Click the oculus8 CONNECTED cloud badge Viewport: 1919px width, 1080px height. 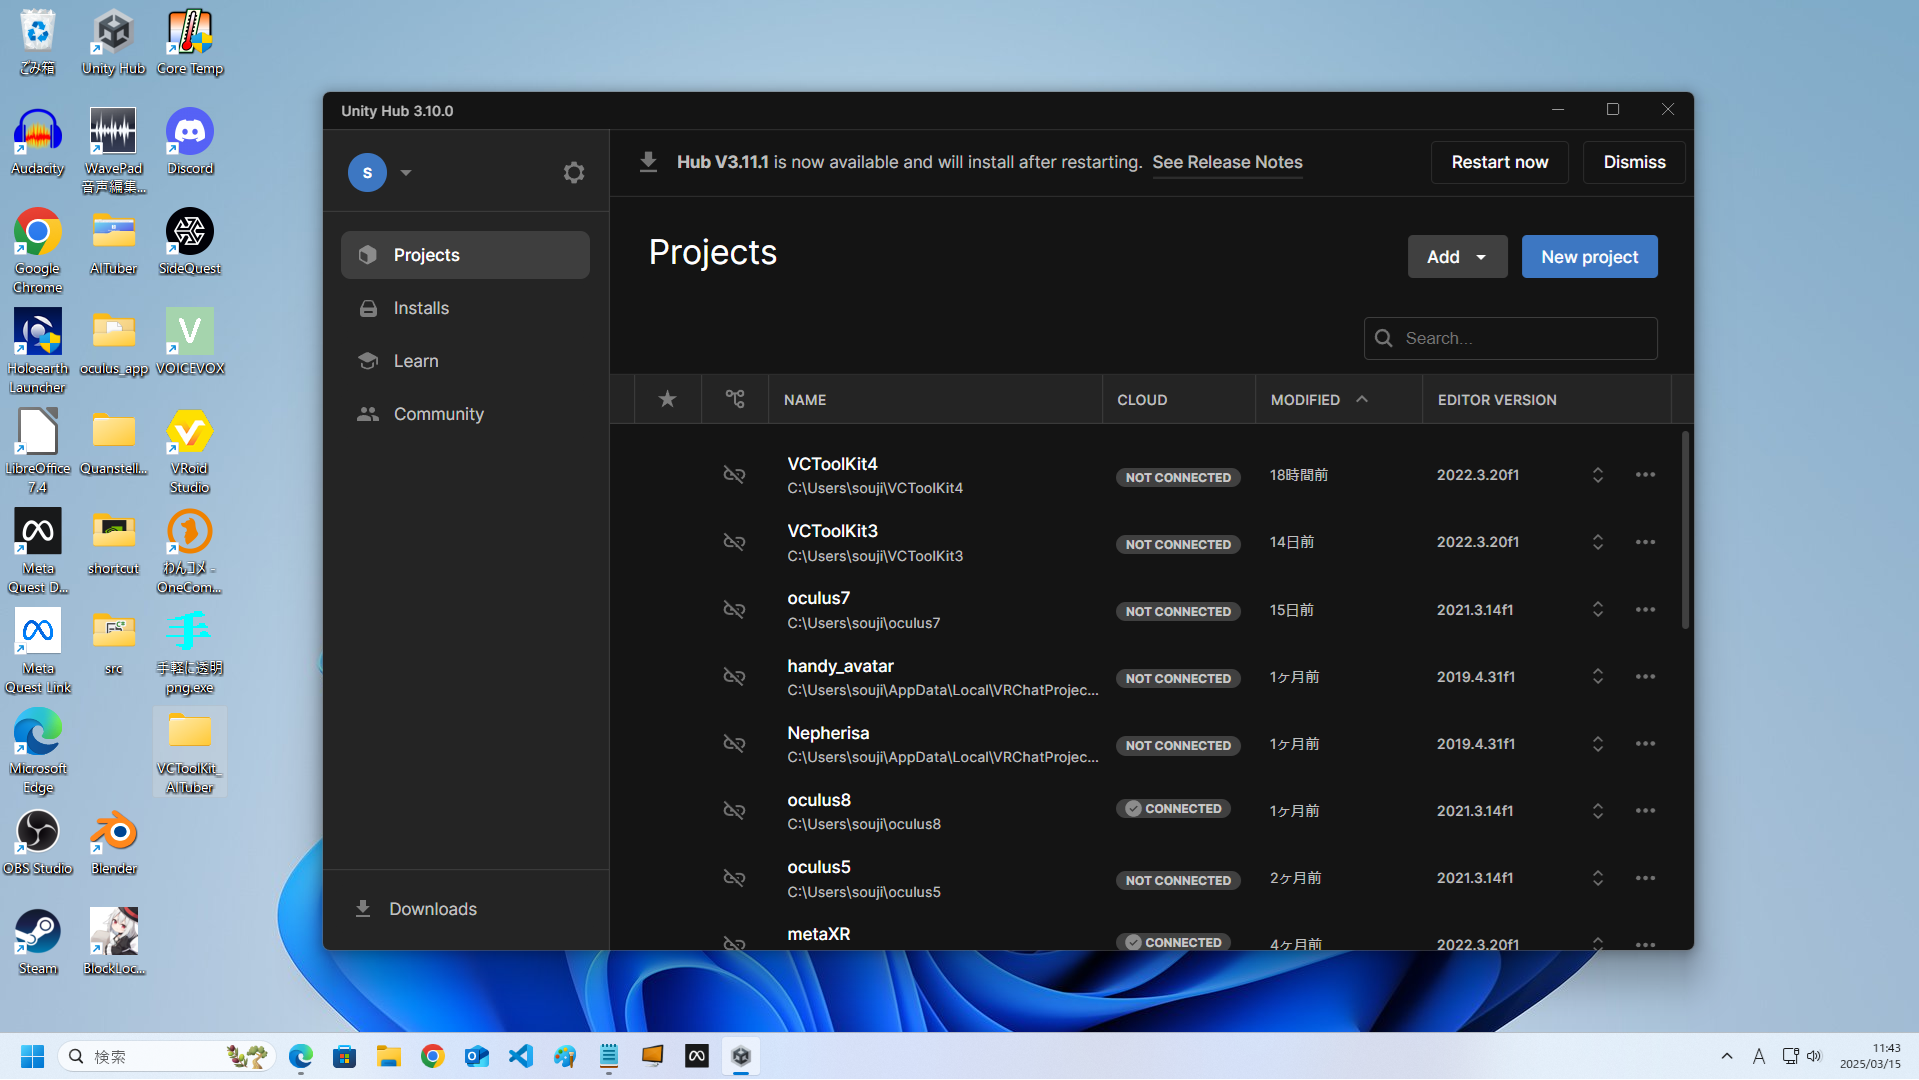[x=1173, y=809]
